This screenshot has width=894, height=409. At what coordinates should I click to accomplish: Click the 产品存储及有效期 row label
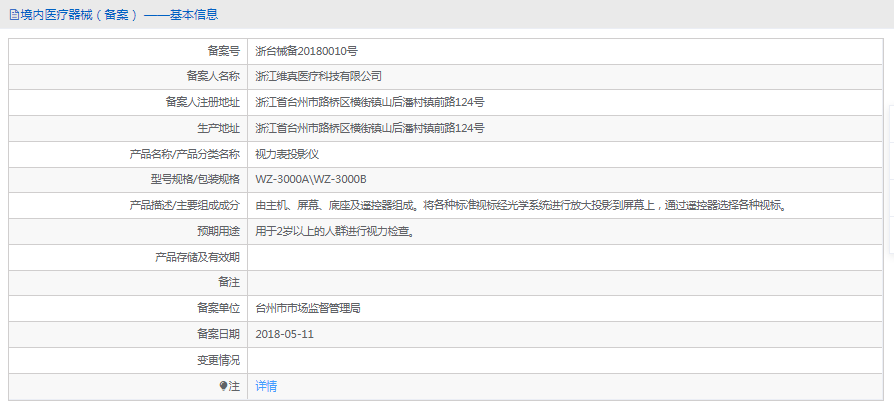197,257
